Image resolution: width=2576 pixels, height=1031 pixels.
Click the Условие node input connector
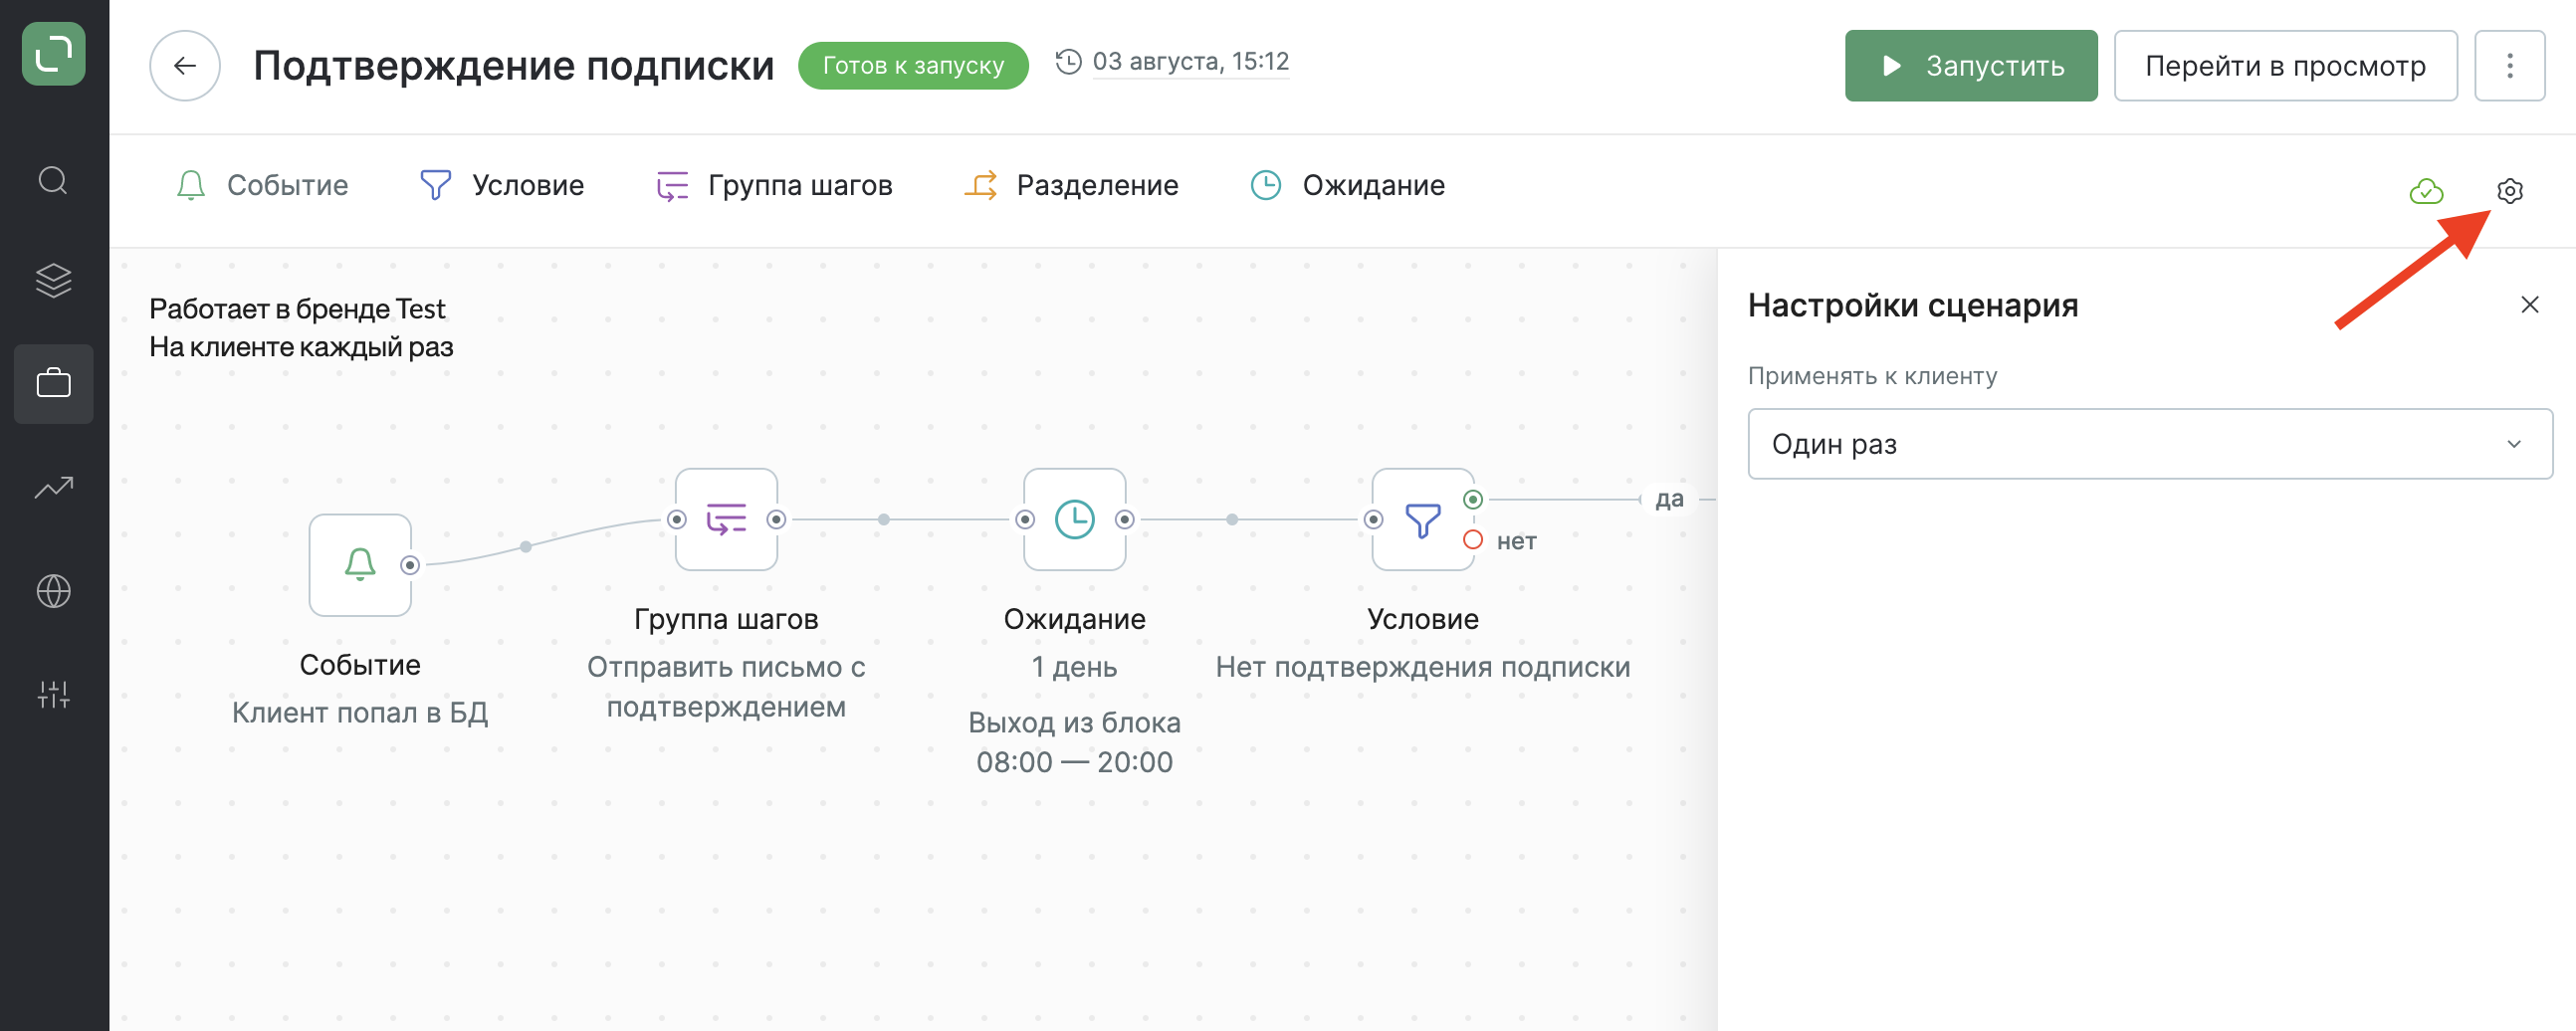[x=1374, y=519]
